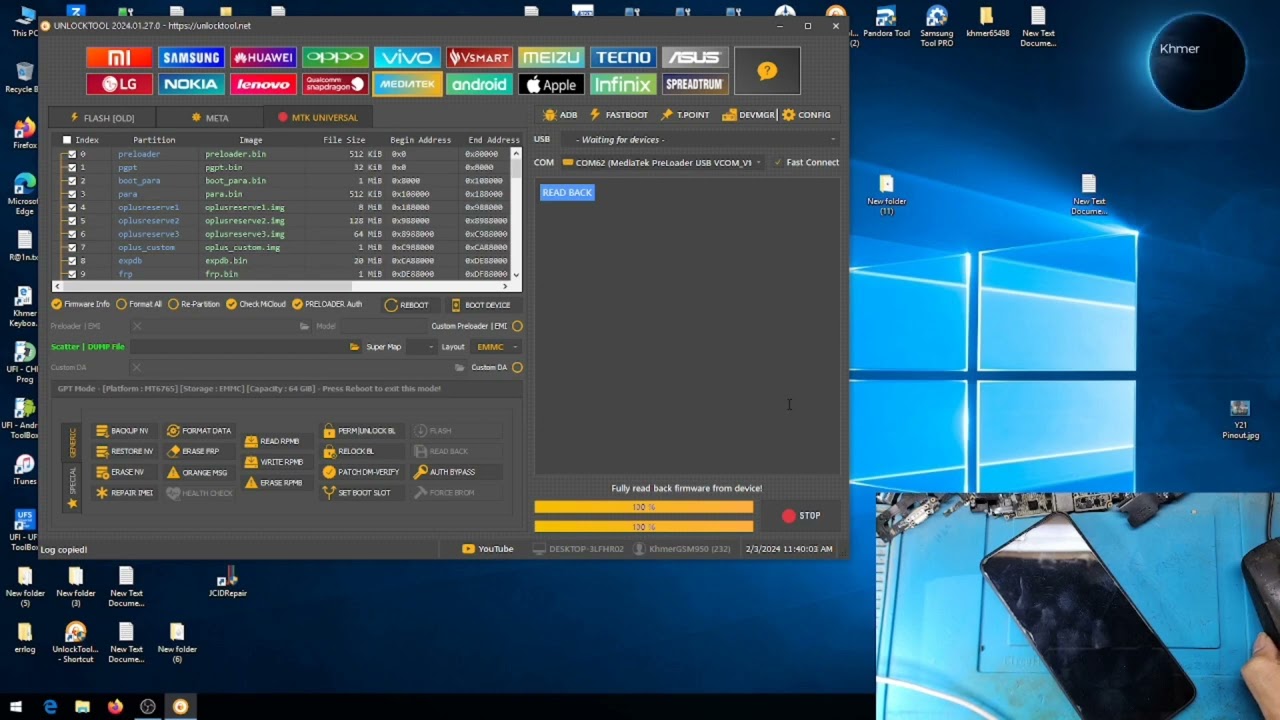Switch to the META tab
Viewport: 1280px width, 720px height.
210,118
